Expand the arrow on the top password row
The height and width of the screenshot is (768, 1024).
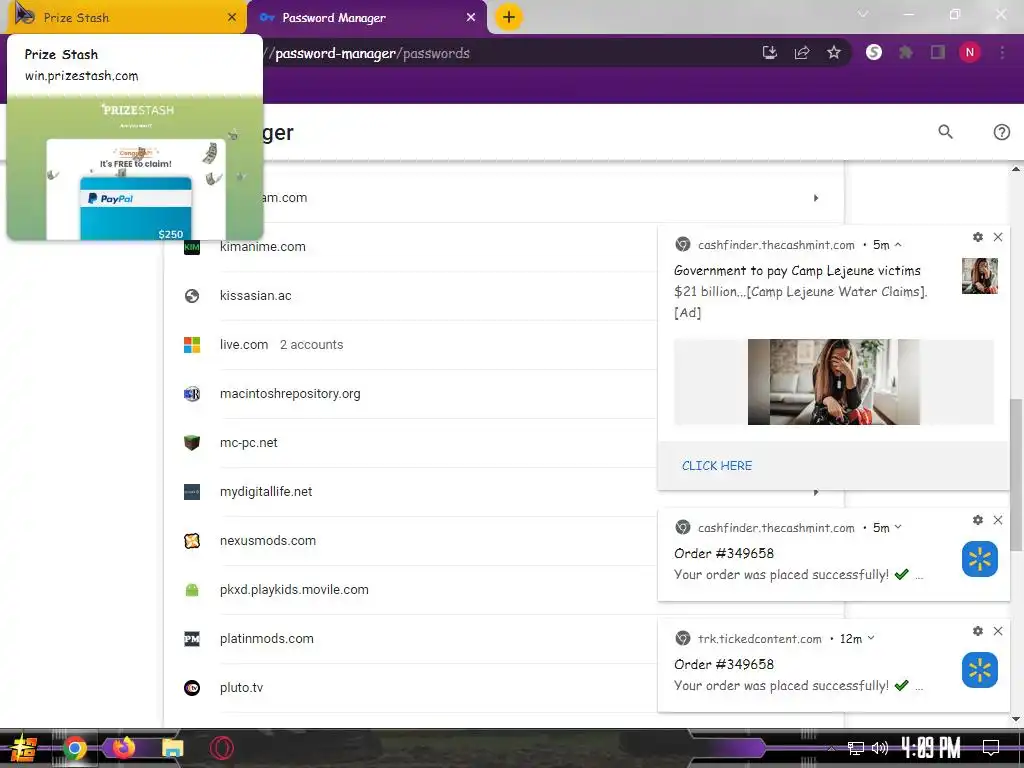(x=816, y=198)
